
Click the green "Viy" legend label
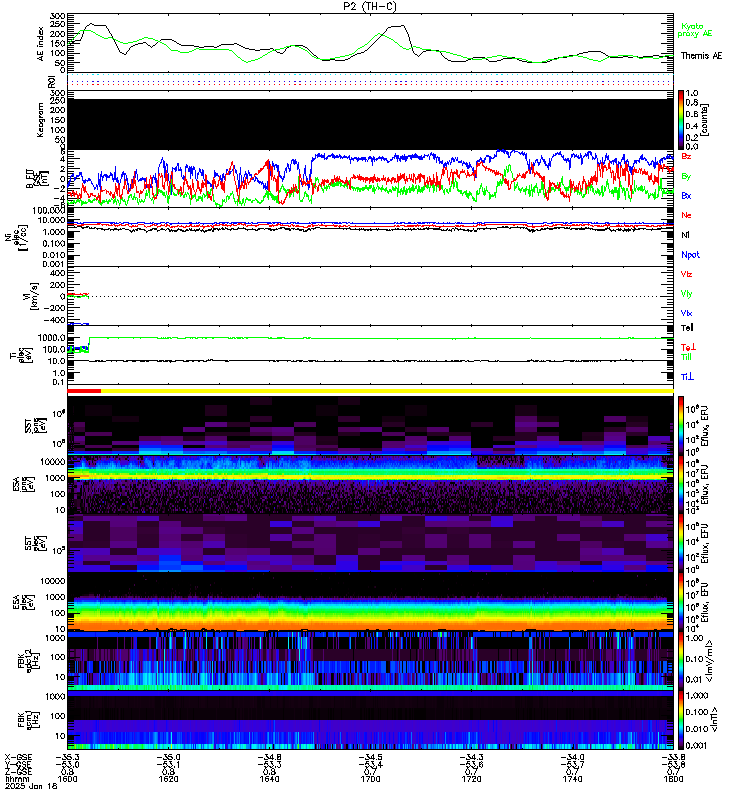[686, 294]
